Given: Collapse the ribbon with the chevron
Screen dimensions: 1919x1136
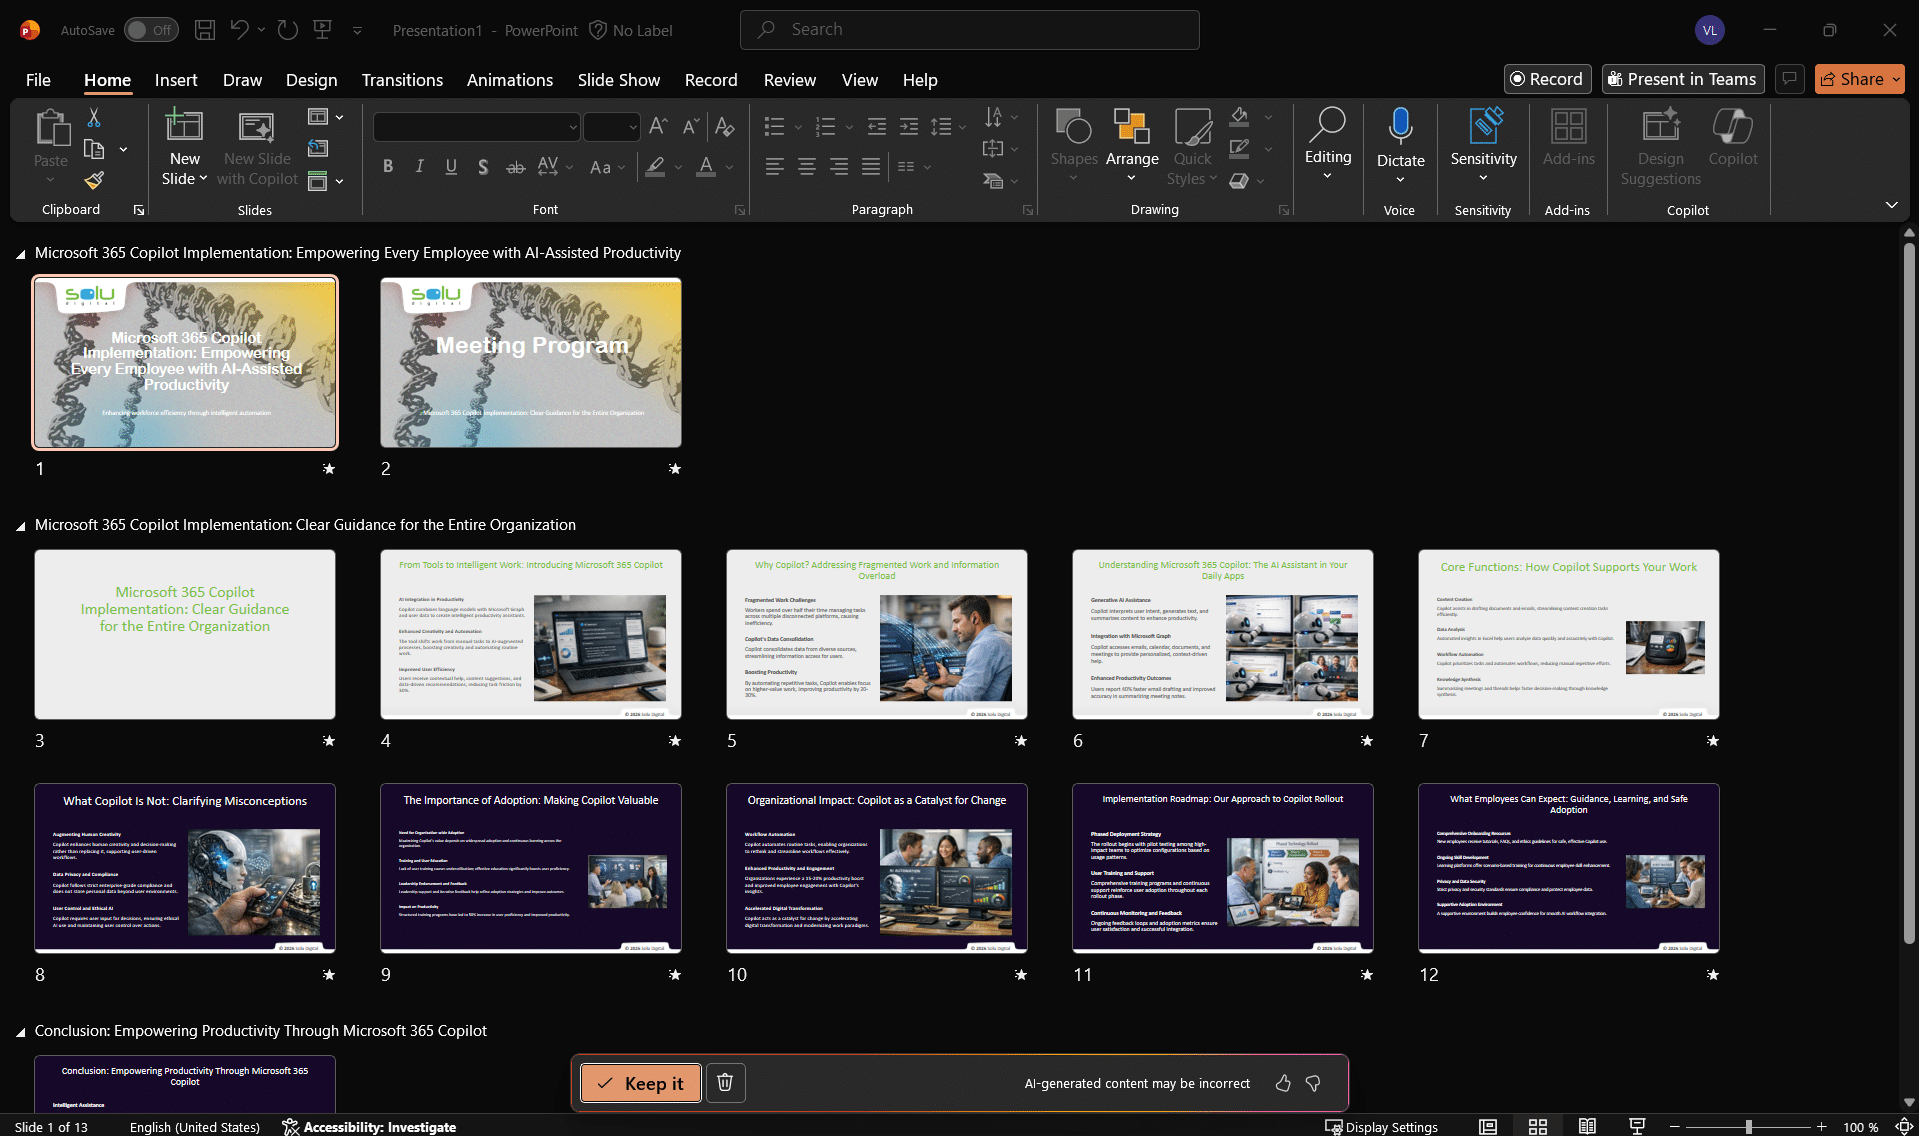Looking at the screenshot, I should coord(1891,205).
